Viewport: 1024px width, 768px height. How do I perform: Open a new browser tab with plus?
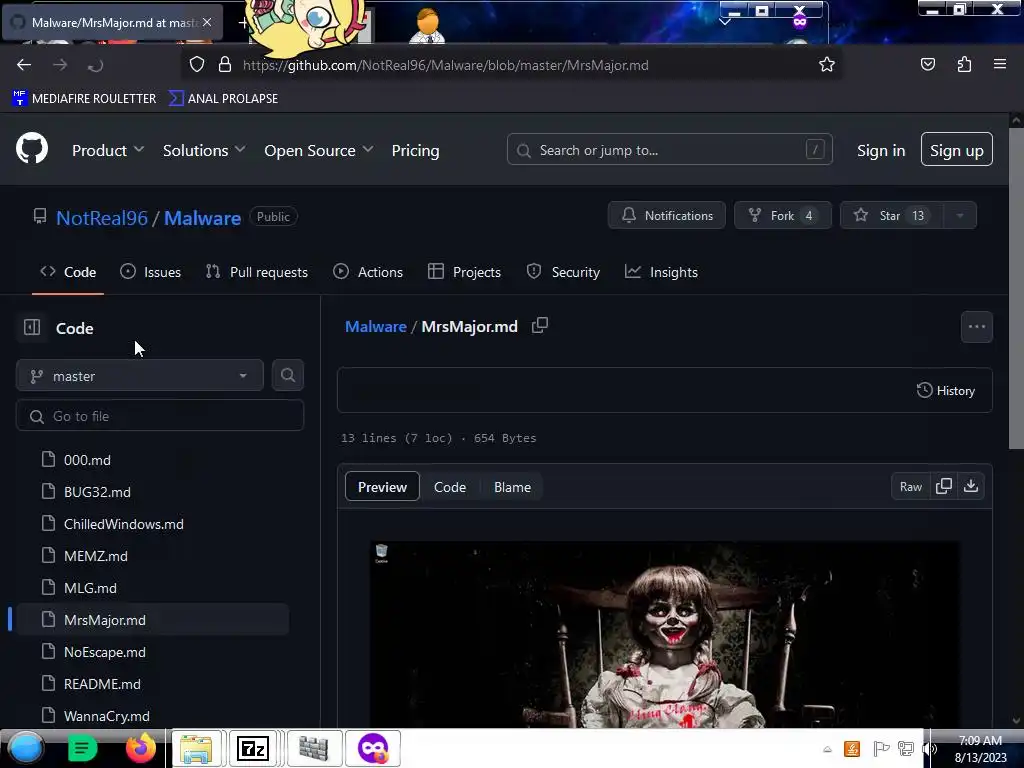[242, 23]
